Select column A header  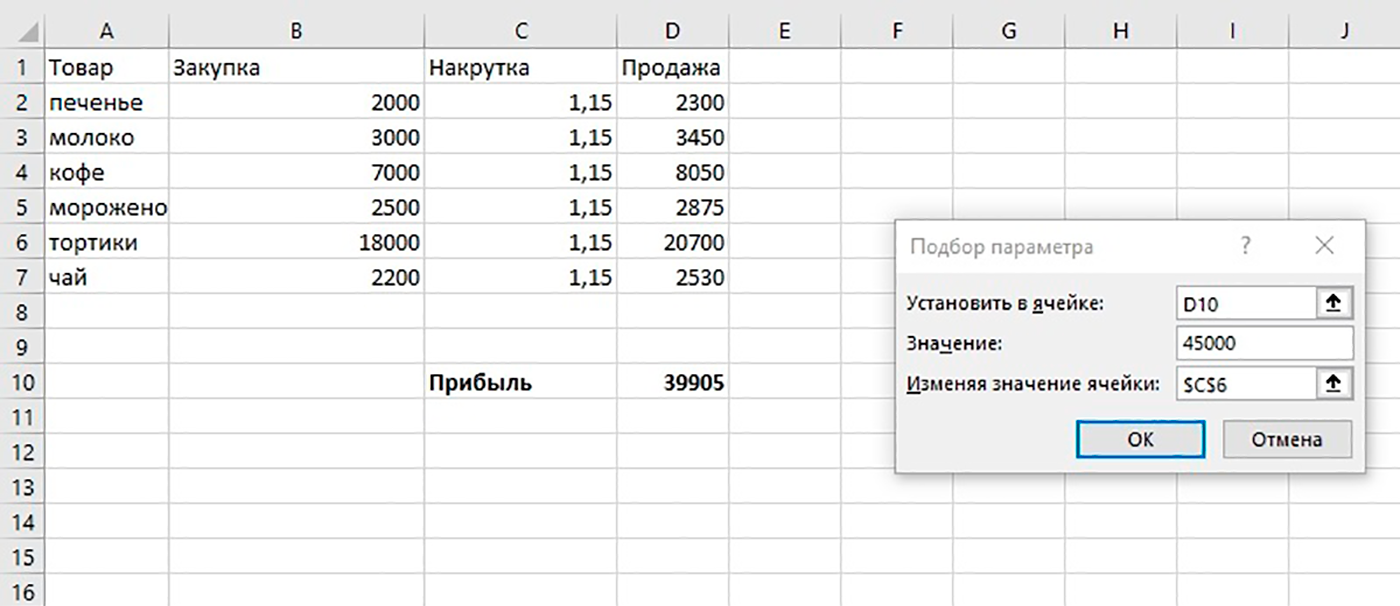[x=107, y=32]
